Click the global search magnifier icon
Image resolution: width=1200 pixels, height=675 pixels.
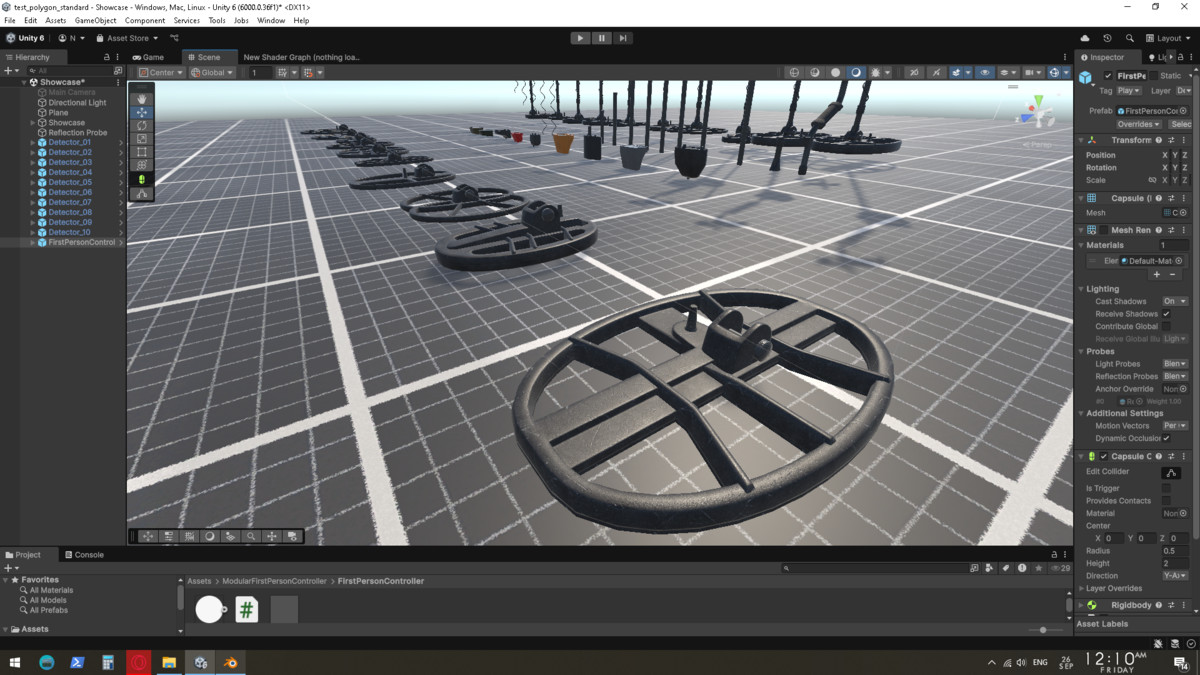coord(1129,38)
